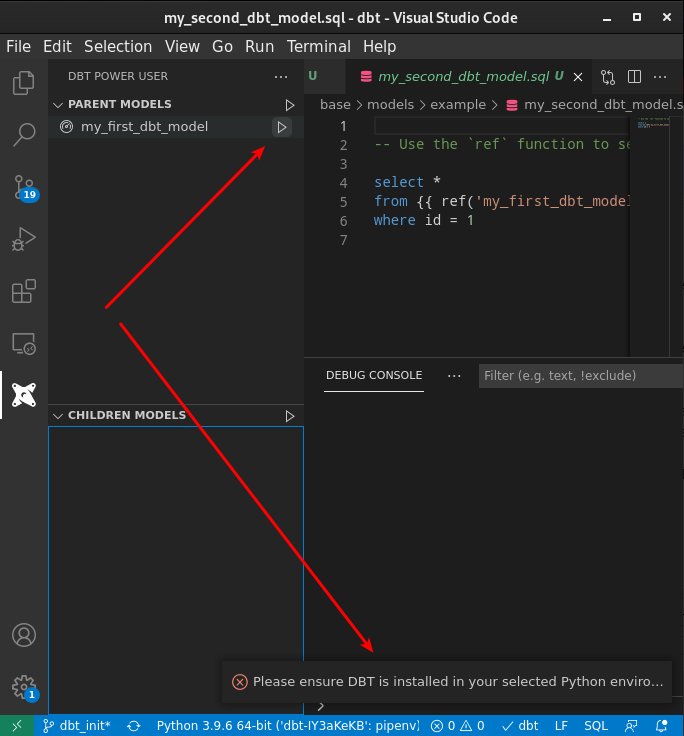Open the Remote Explorer icon

(23, 343)
